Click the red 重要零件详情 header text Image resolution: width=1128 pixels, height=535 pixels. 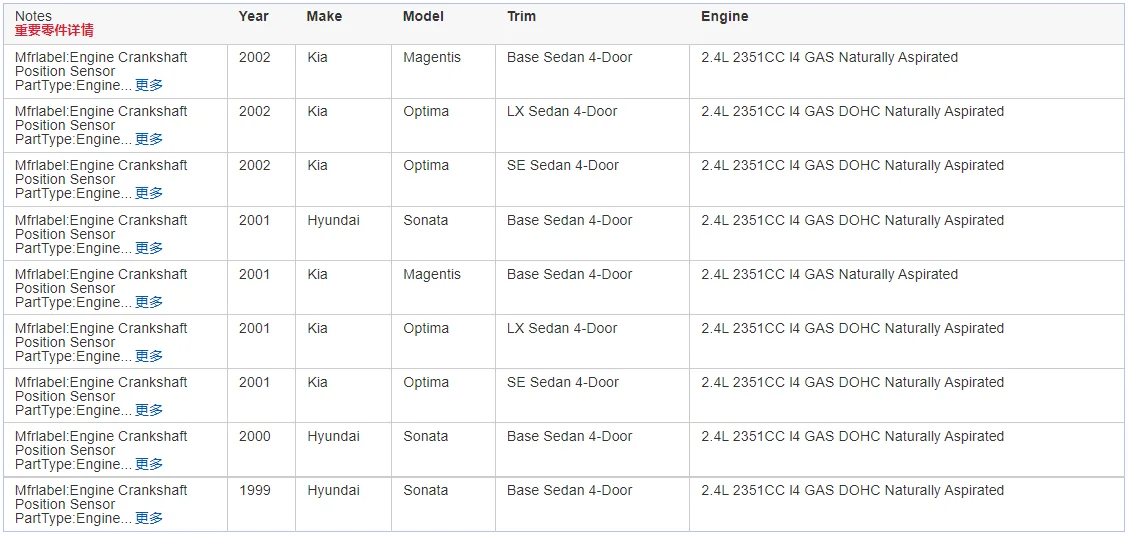[x=54, y=30]
